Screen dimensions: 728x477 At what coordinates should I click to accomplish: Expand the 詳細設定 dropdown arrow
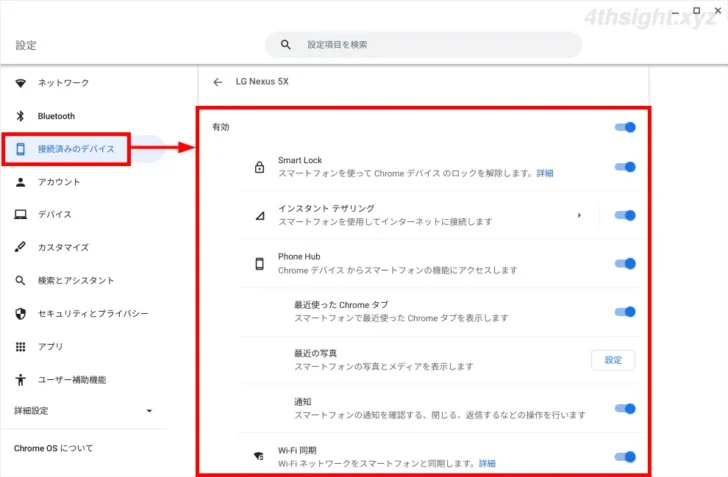(x=149, y=411)
